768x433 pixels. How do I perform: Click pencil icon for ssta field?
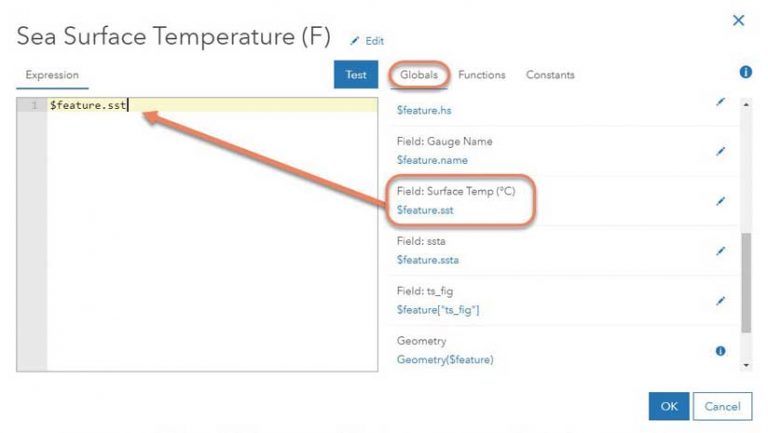click(720, 251)
